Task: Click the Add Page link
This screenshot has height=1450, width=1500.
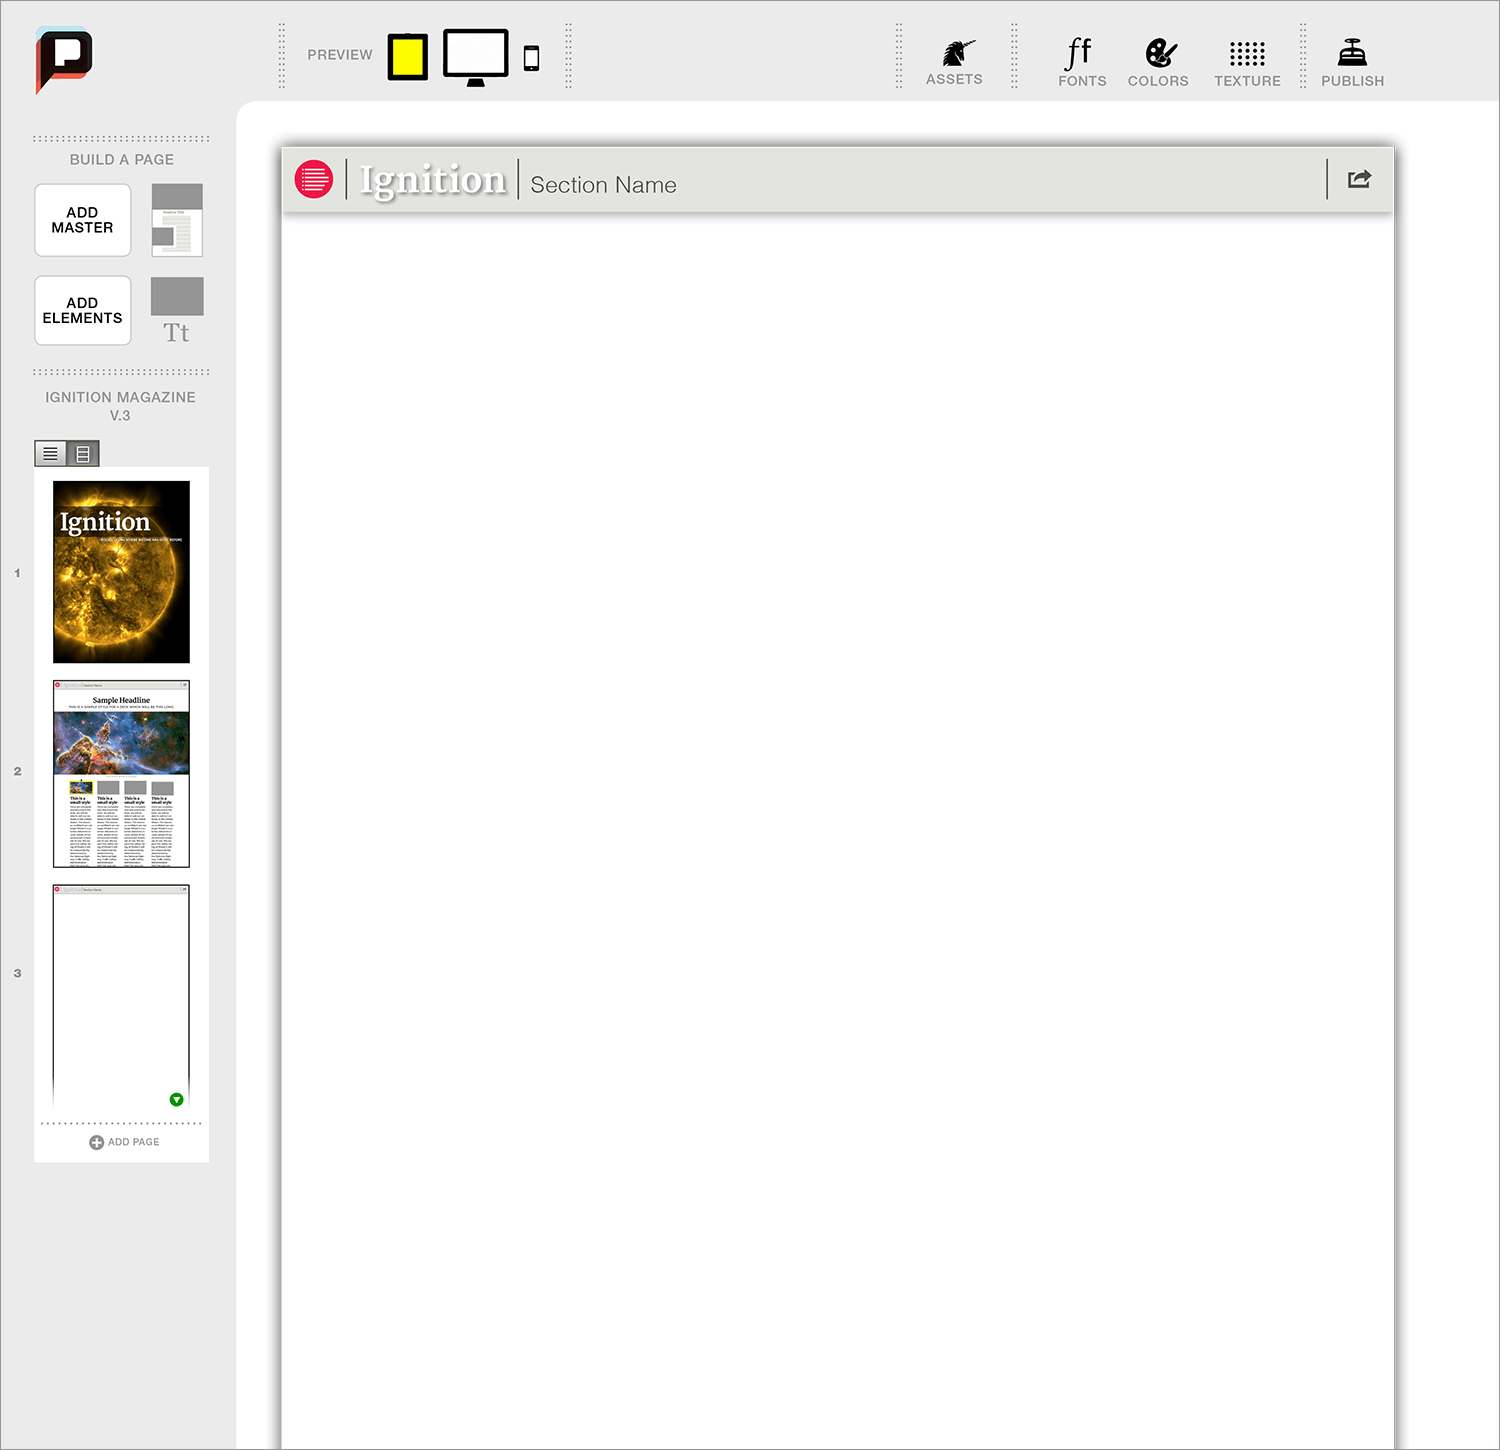Action: [124, 1142]
